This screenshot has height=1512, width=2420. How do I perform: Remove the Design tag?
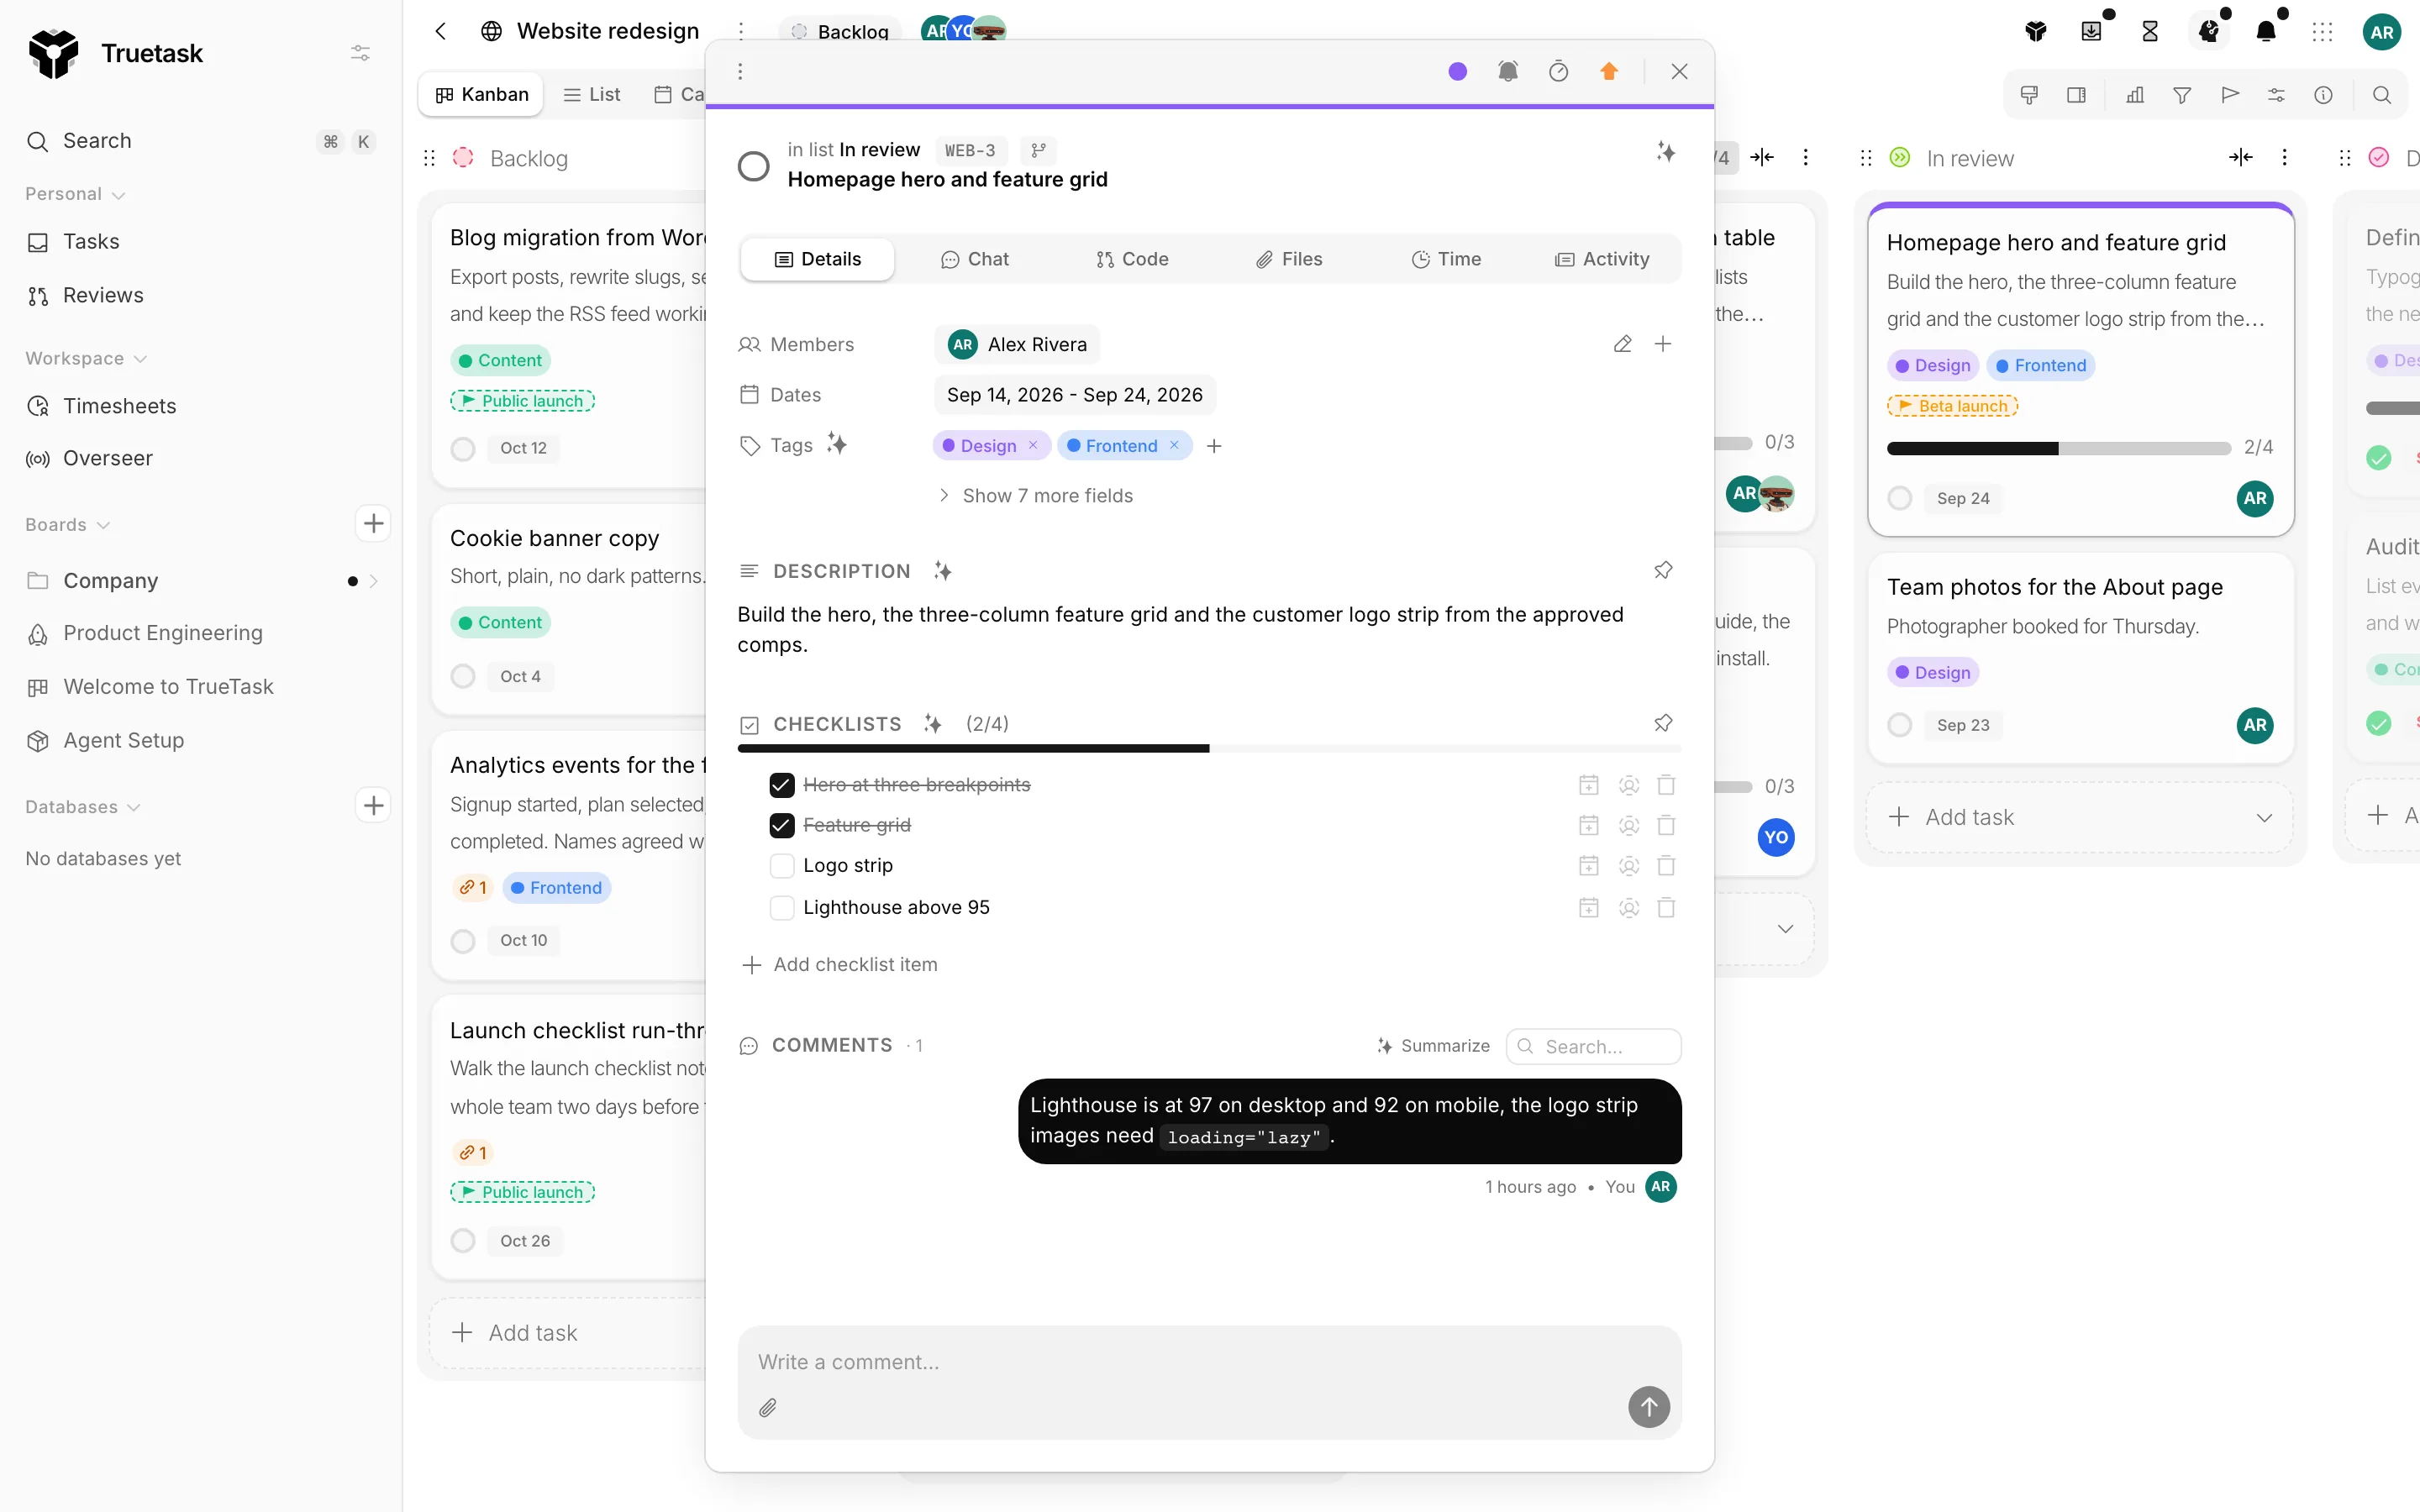[1033, 445]
